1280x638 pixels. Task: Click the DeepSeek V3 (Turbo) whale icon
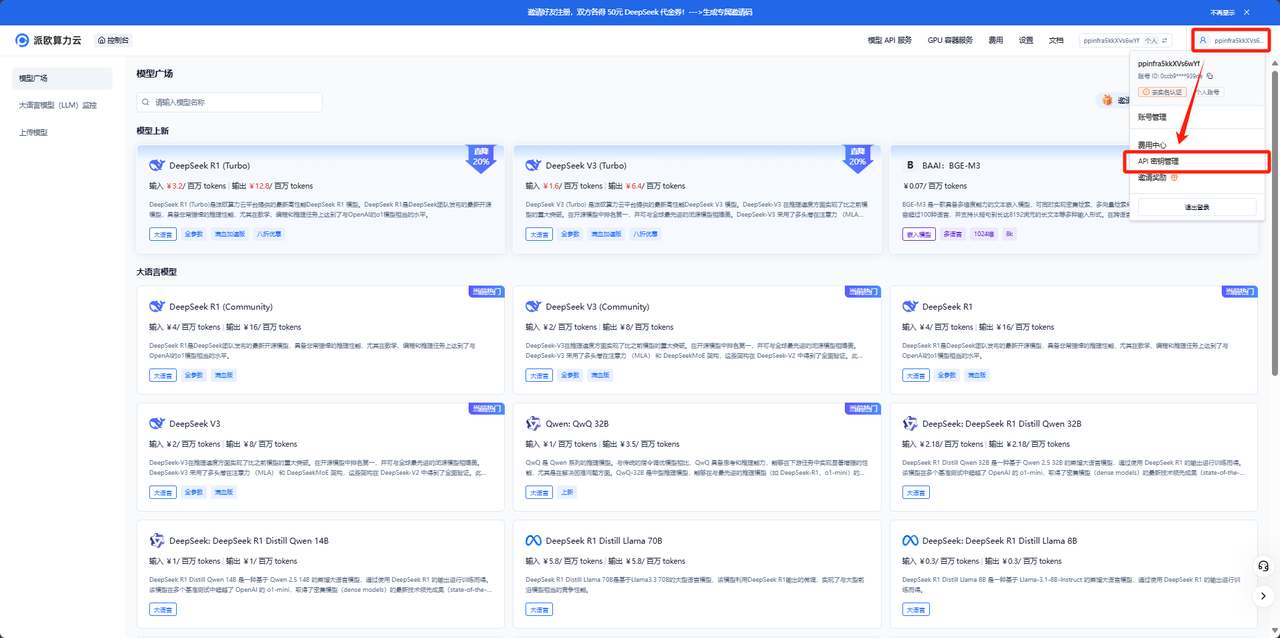[533, 165]
